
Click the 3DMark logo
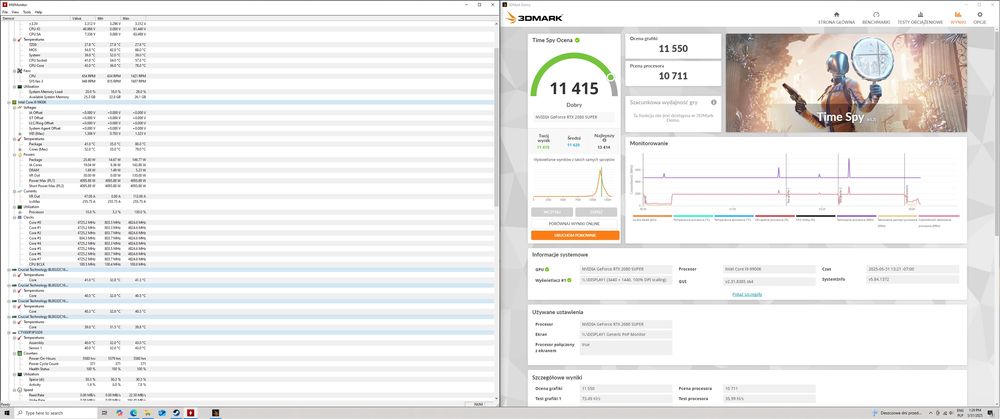pyautogui.click(x=534, y=18)
